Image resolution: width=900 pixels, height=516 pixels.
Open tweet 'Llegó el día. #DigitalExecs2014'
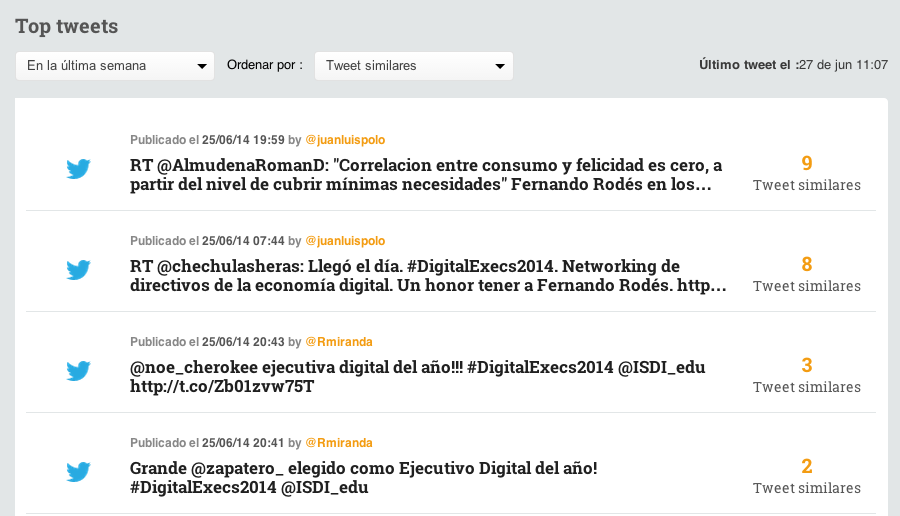(428, 276)
